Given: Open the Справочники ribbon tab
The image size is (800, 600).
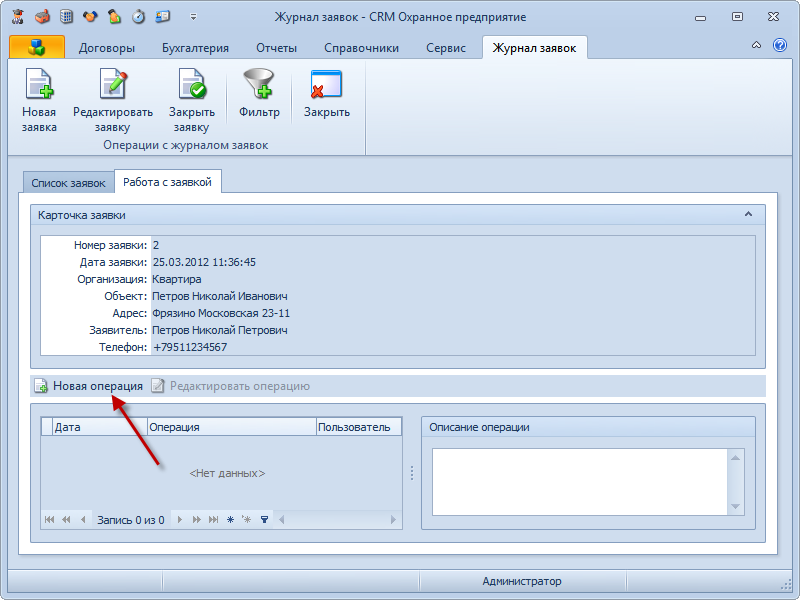Looking at the screenshot, I should click(361, 48).
